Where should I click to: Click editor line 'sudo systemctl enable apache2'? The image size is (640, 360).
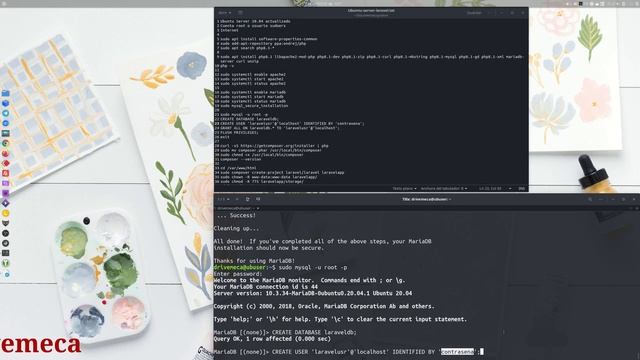point(253,75)
